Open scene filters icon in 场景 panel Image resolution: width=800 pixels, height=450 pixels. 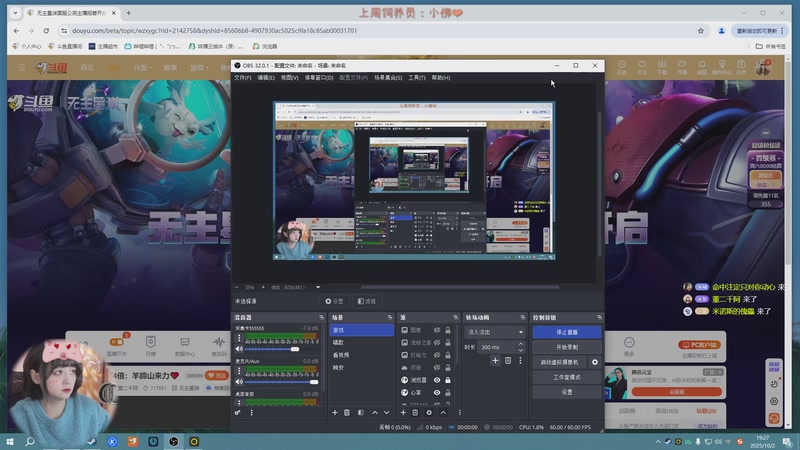click(x=361, y=412)
